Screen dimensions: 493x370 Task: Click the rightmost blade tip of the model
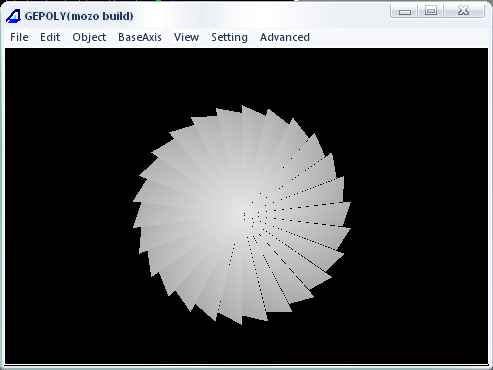[x=349, y=229]
